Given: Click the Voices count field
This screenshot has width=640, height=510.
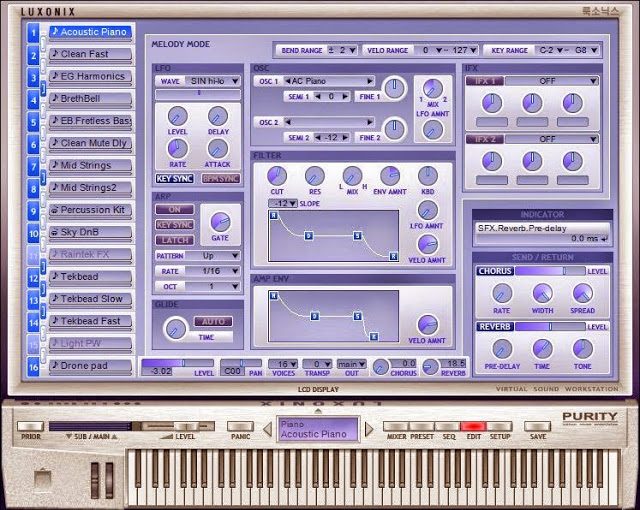Looking at the screenshot, I should click(x=283, y=364).
